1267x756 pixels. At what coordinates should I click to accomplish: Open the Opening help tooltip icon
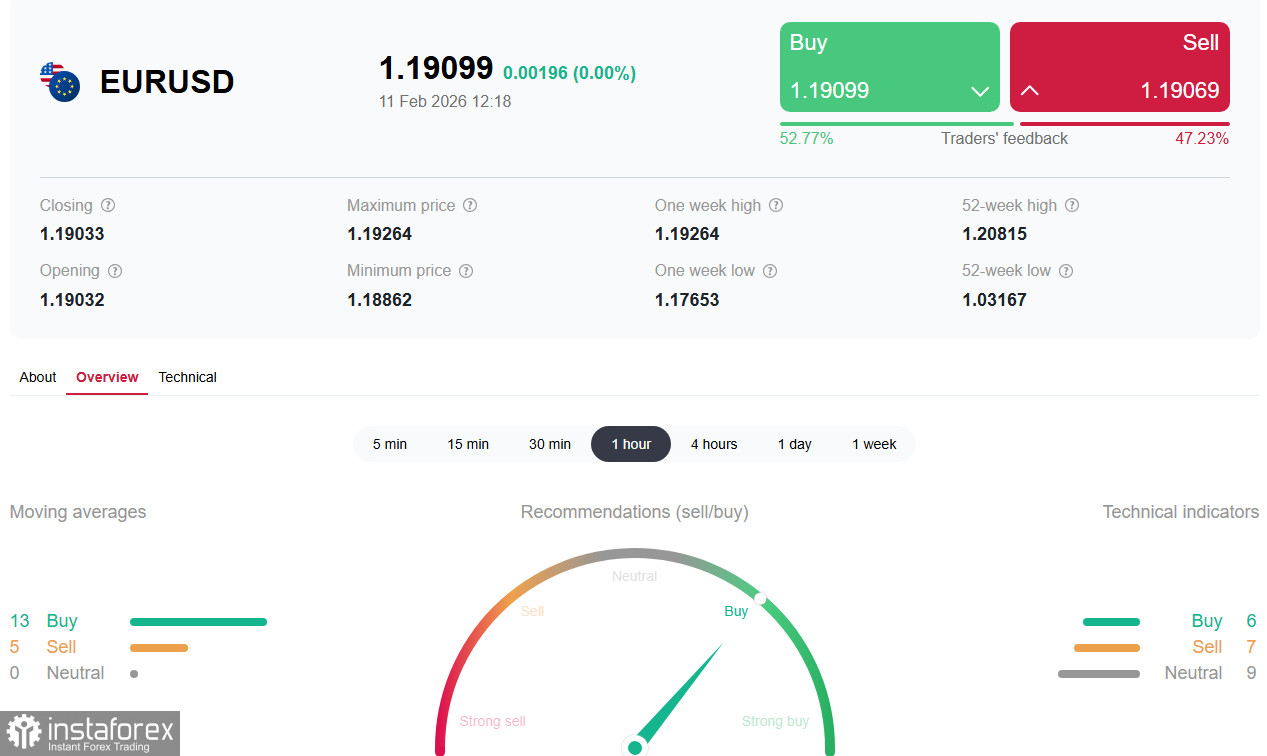click(x=115, y=270)
